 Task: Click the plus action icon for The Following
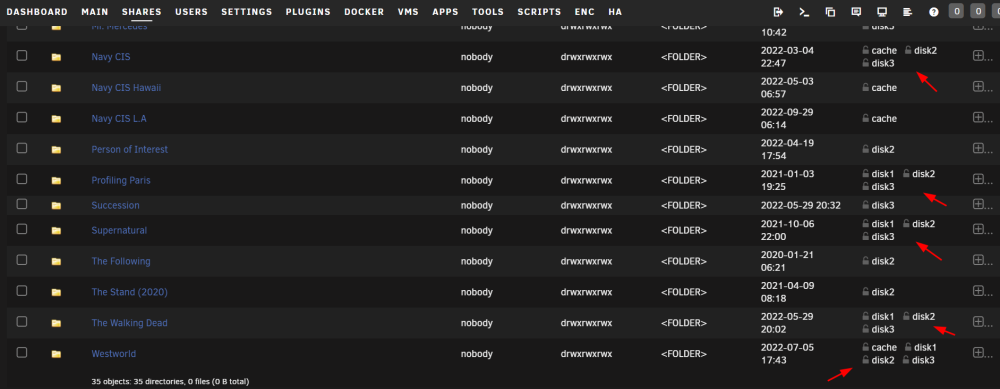click(x=978, y=260)
